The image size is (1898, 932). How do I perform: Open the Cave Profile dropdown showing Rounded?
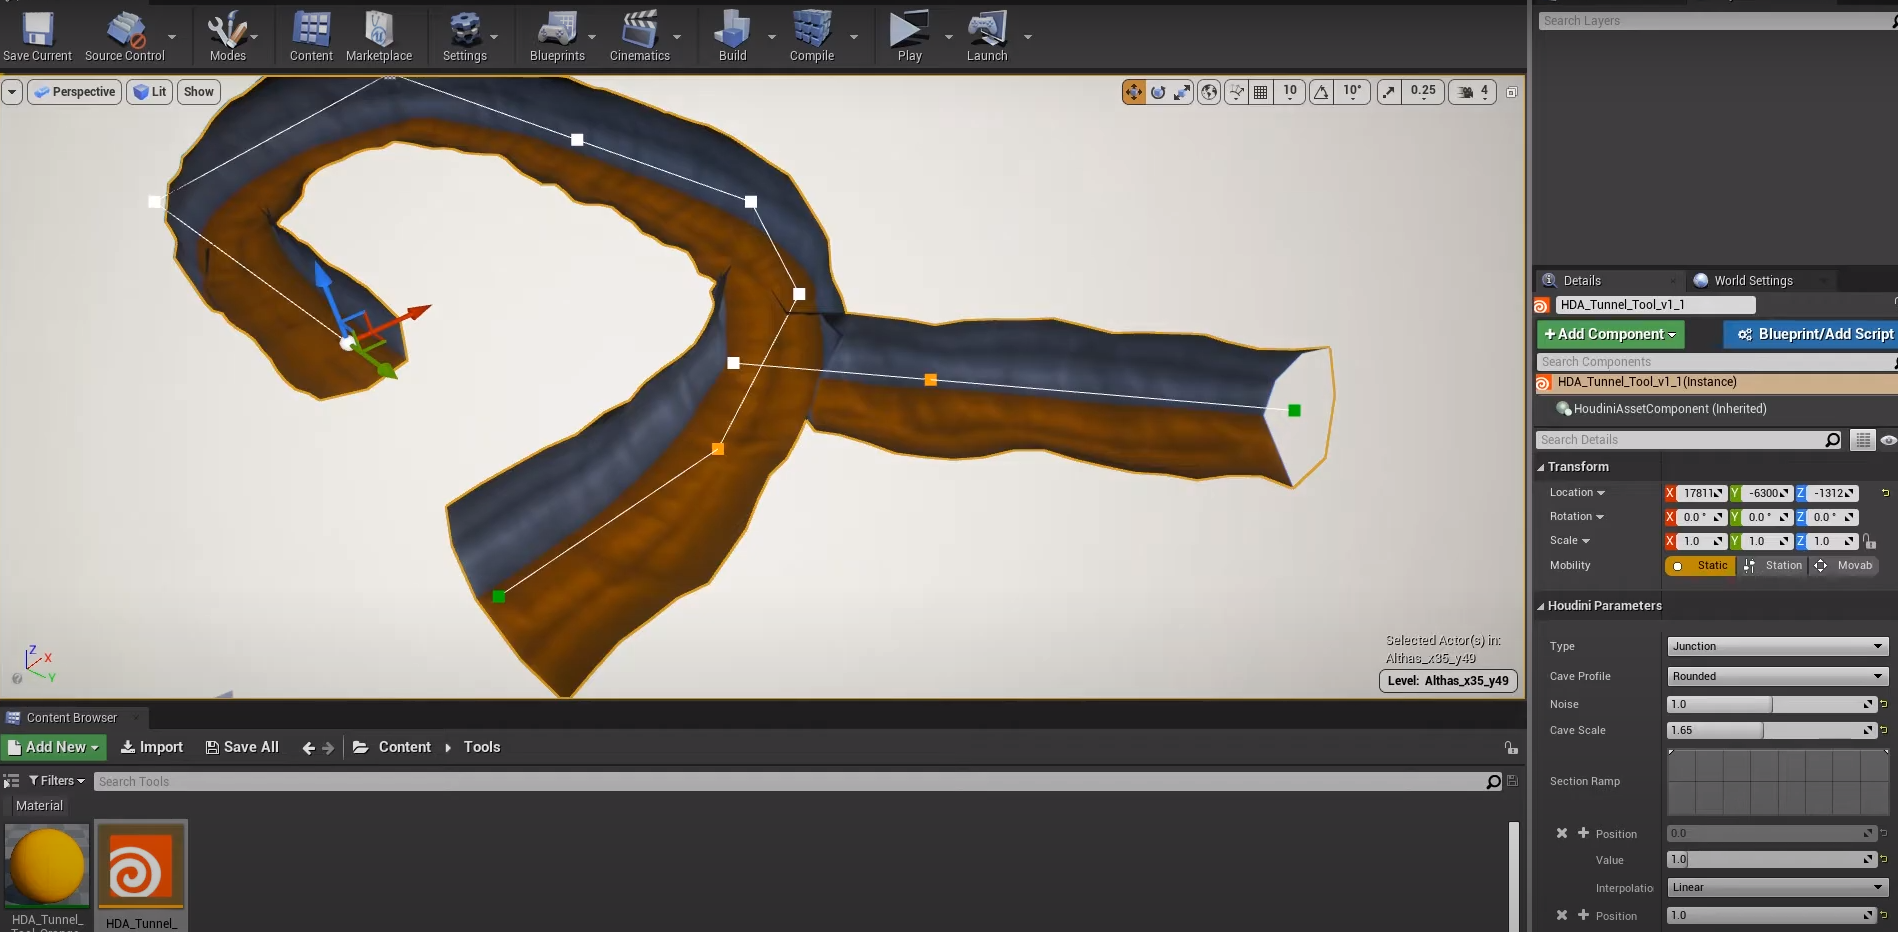click(1777, 677)
